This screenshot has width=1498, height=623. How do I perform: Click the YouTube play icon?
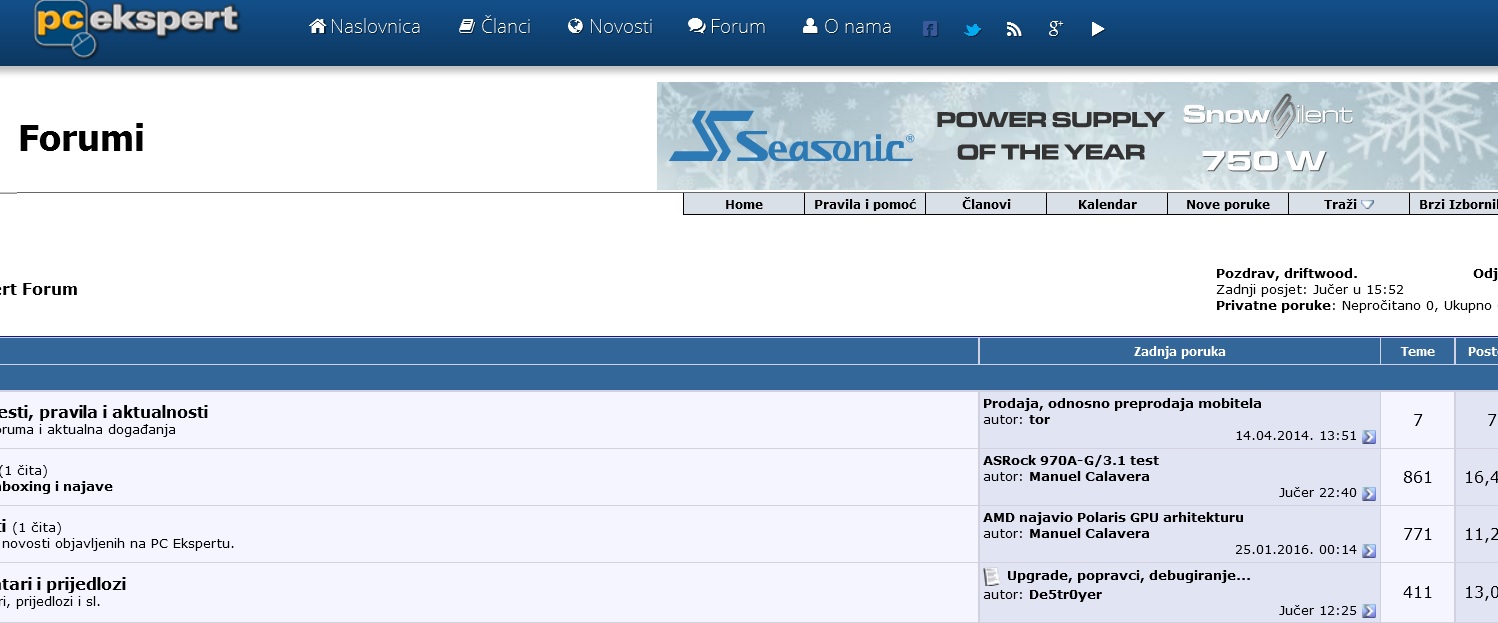[x=1098, y=29]
